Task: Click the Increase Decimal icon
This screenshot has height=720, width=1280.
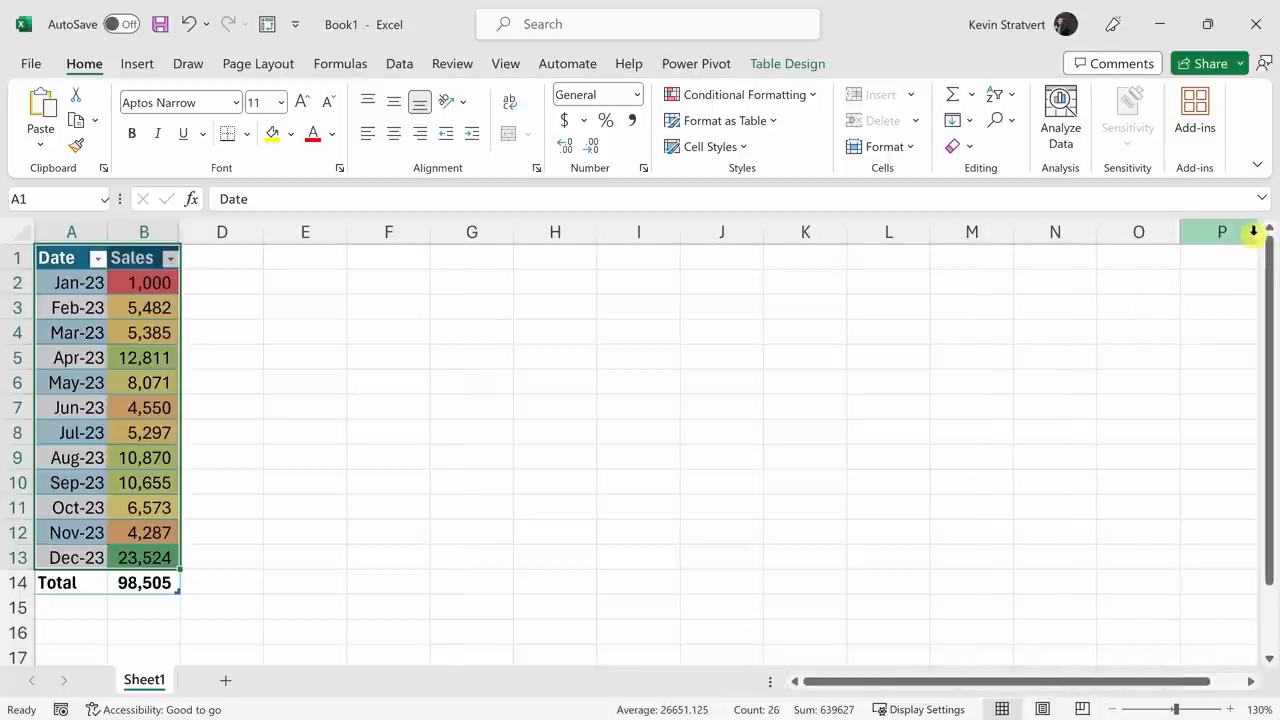Action: coord(565,146)
